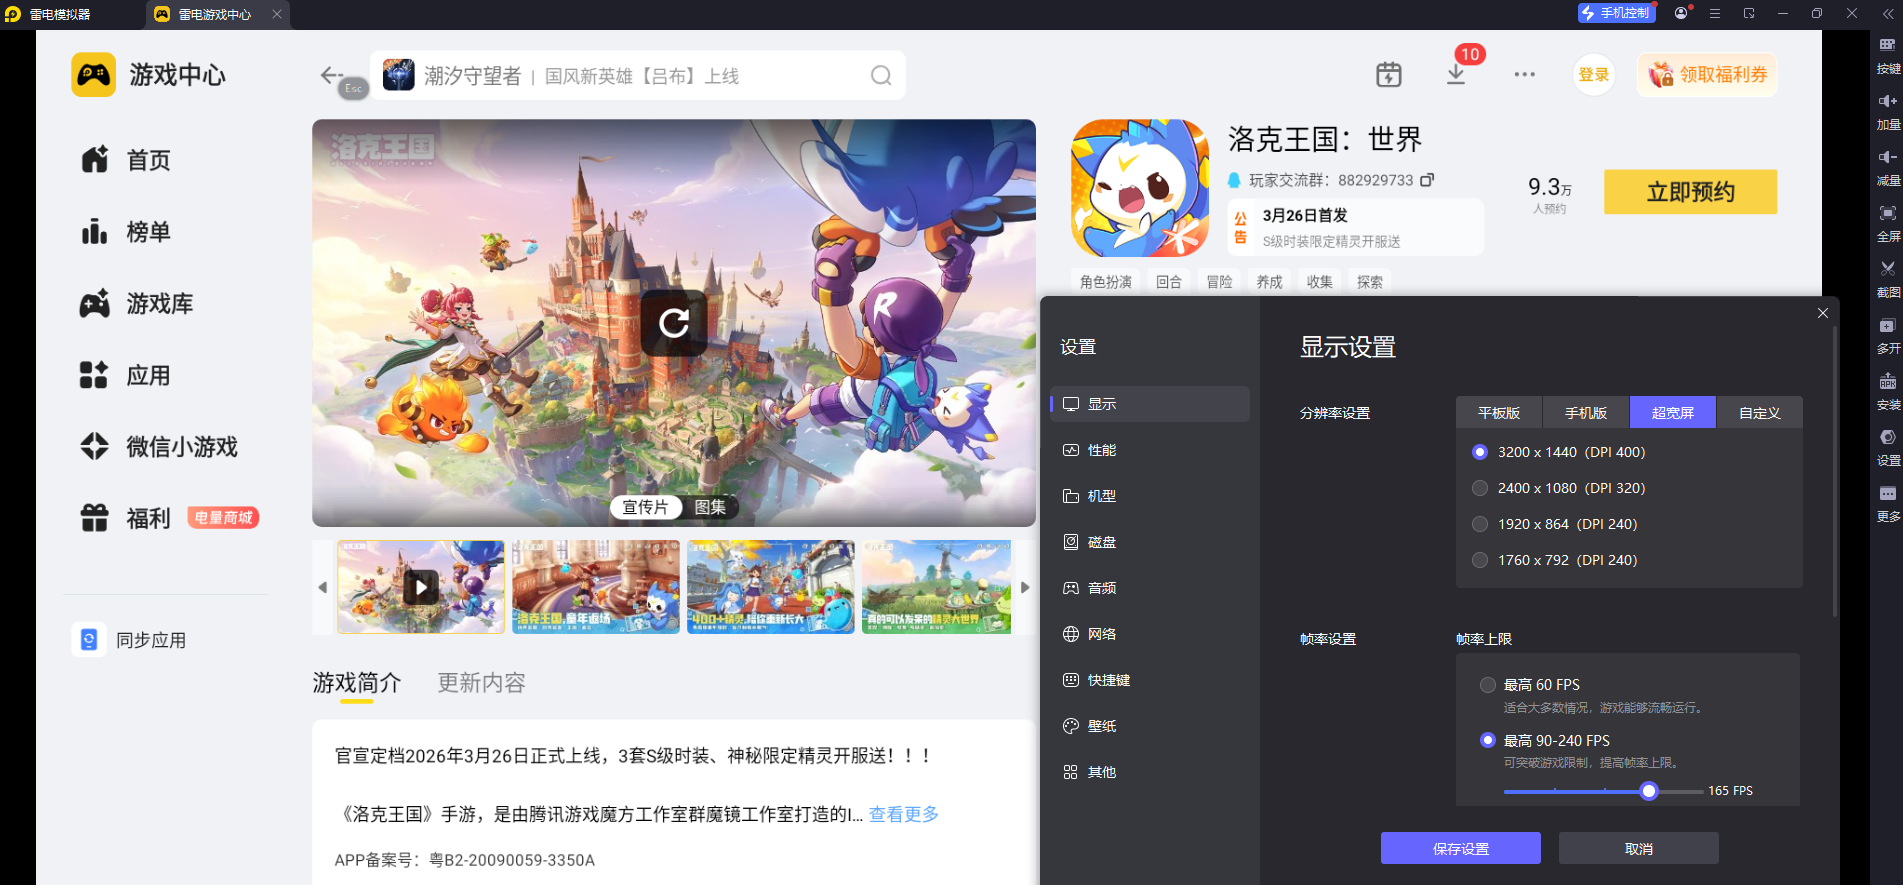
Task: Take a screenshot with the 截图 tool
Action: pos(1888,280)
